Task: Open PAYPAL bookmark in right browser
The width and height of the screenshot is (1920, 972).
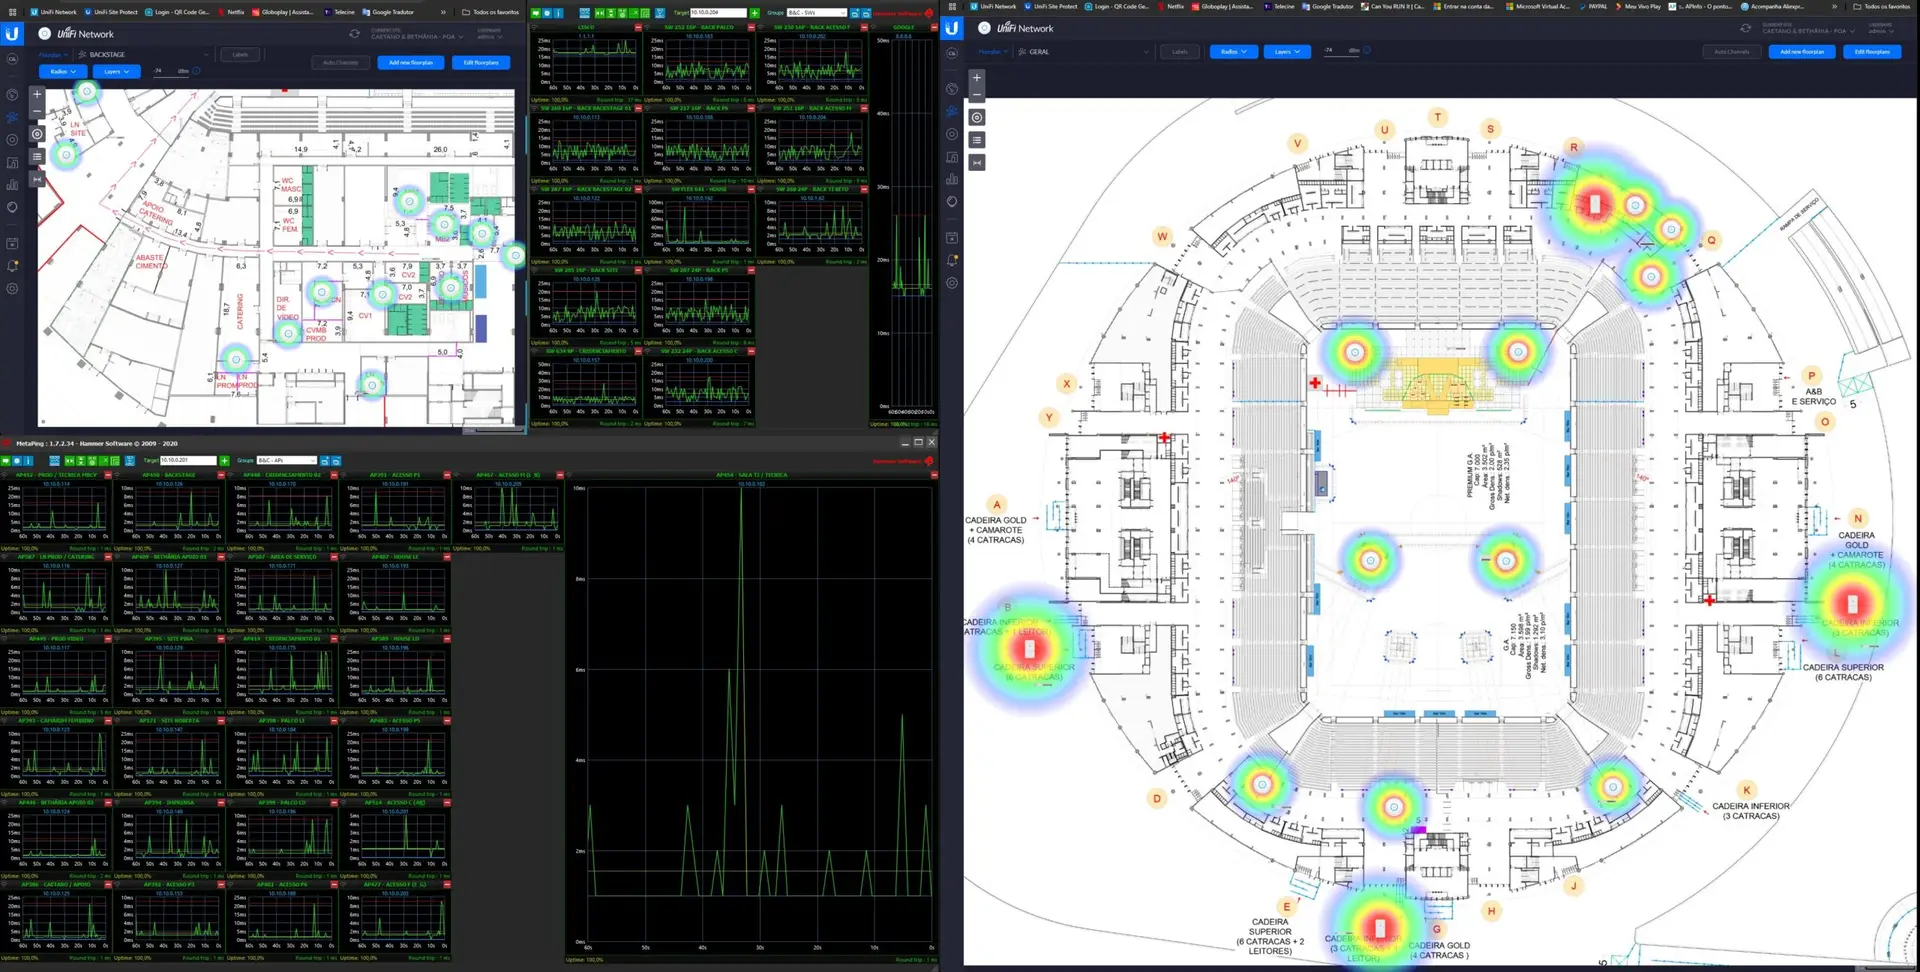Action: tap(1594, 6)
